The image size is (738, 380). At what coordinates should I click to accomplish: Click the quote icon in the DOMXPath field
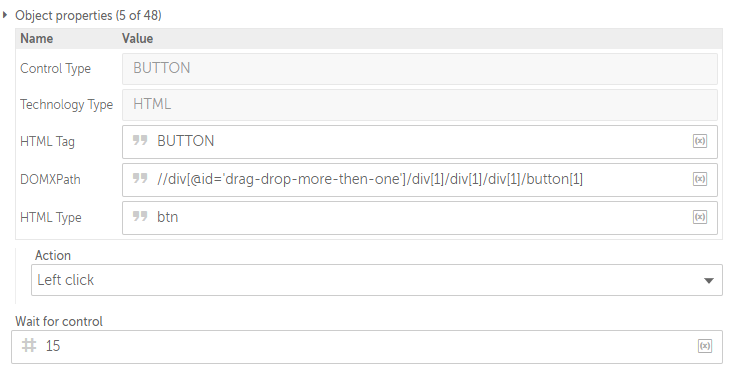click(140, 178)
